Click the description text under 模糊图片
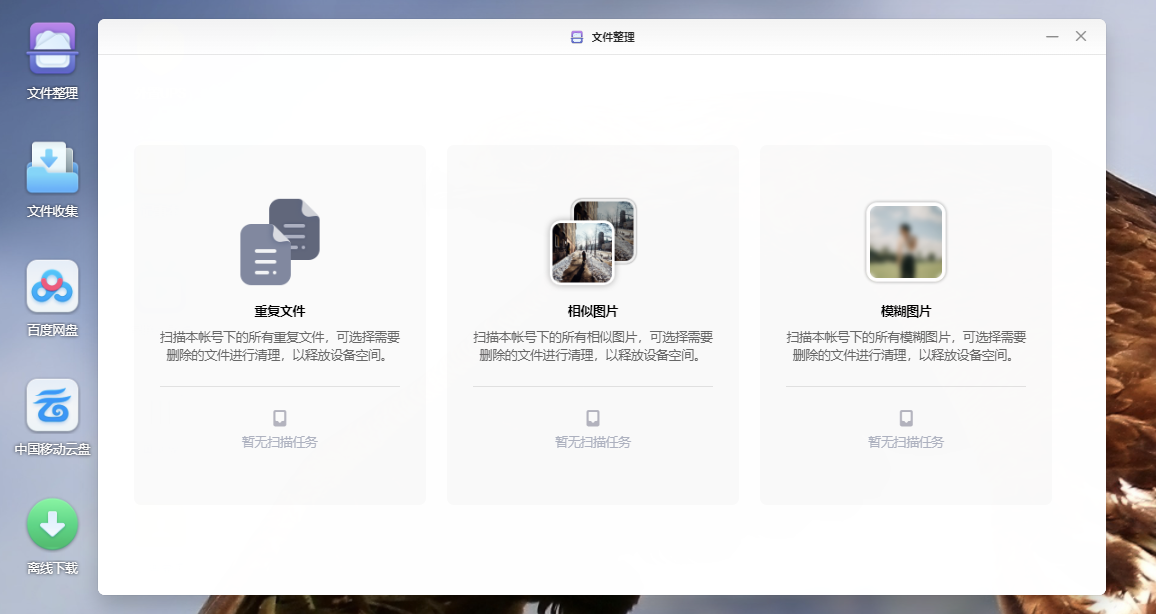The width and height of the screenshot is (1156, 614). point(906,346)
